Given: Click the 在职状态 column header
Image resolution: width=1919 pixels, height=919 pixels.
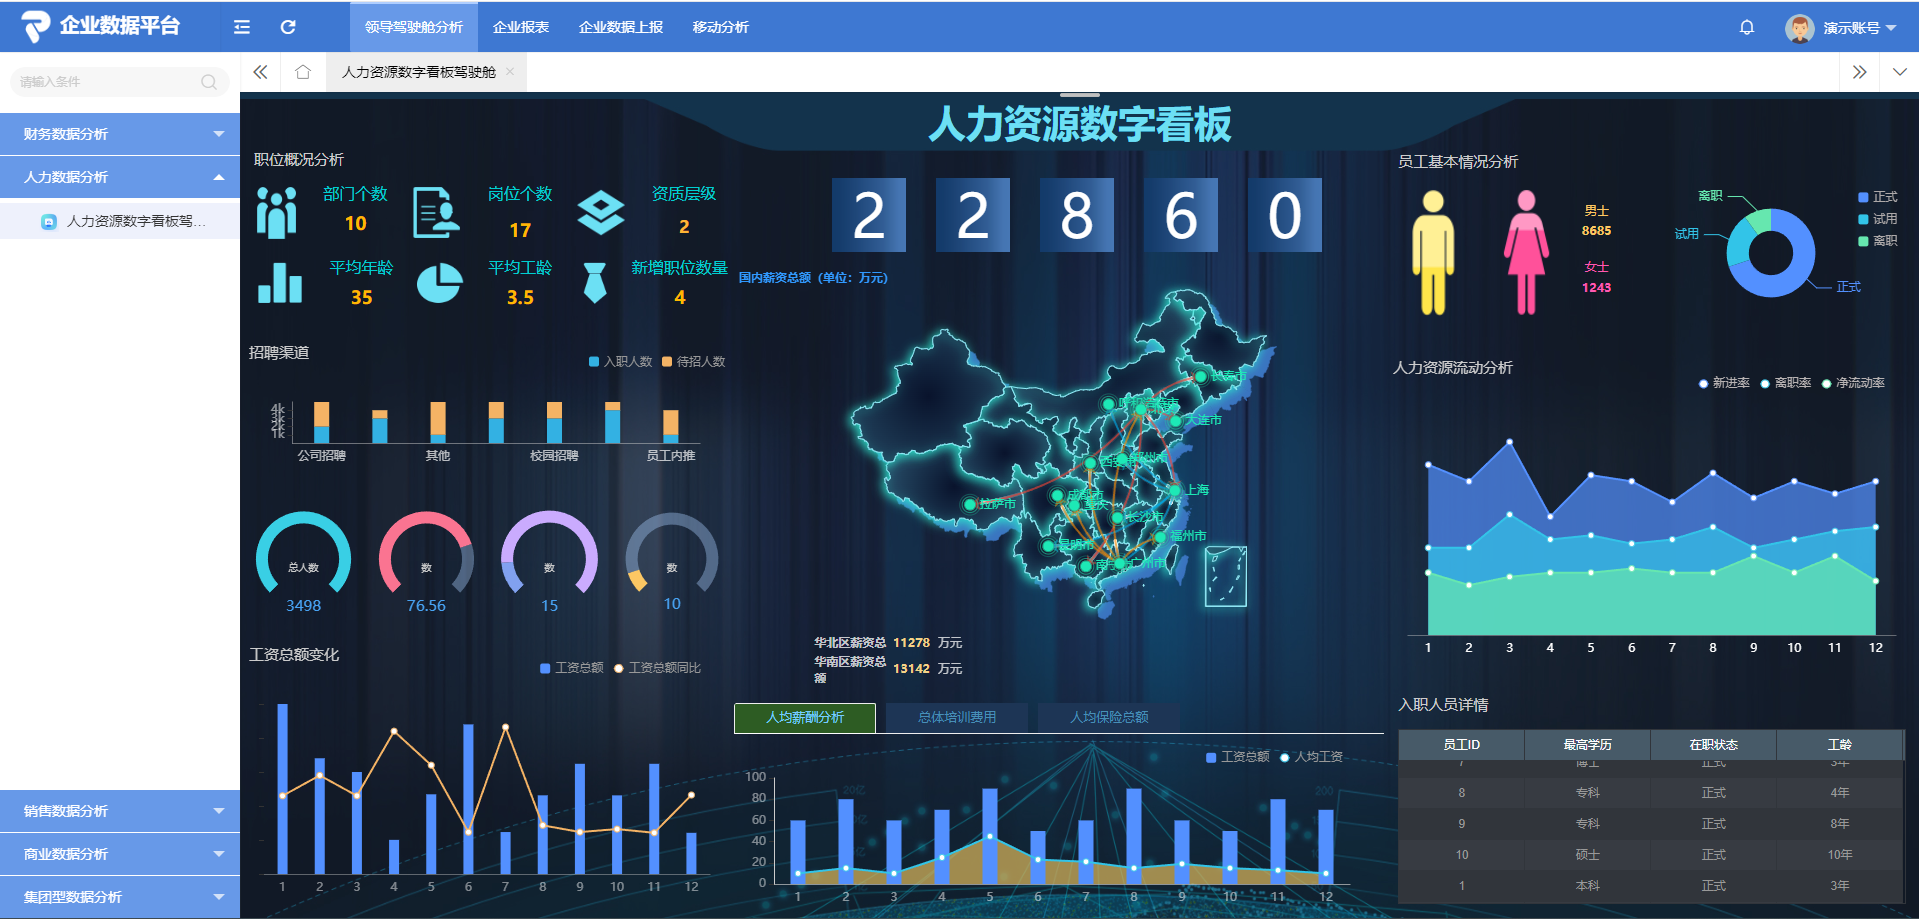Looking at the screenshot, I should pyautogui.click(x=1714, y=745).
